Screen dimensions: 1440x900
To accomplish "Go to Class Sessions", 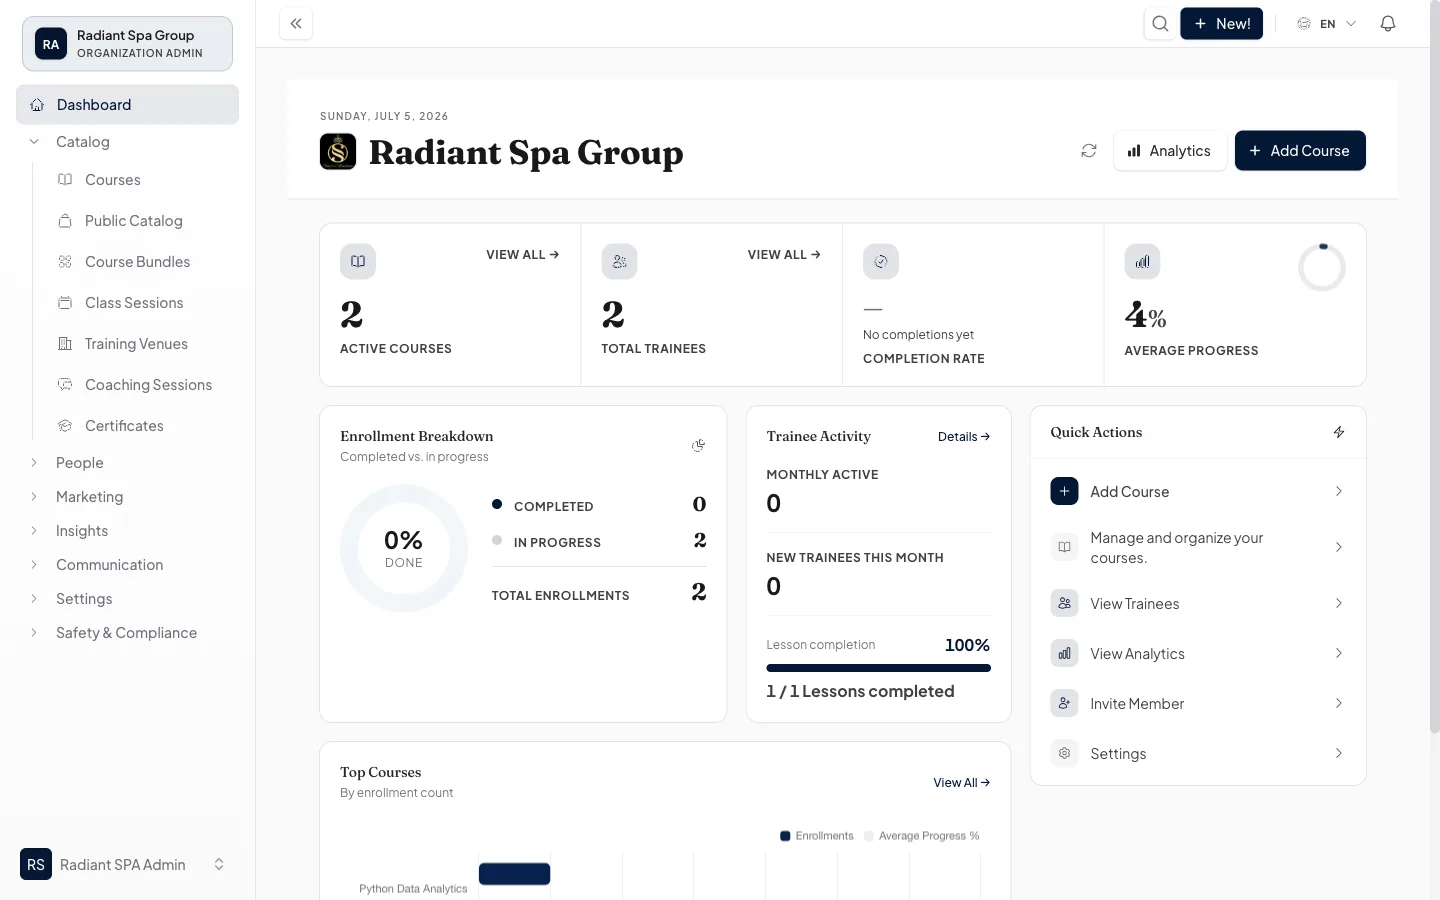I will click(136, 303).
